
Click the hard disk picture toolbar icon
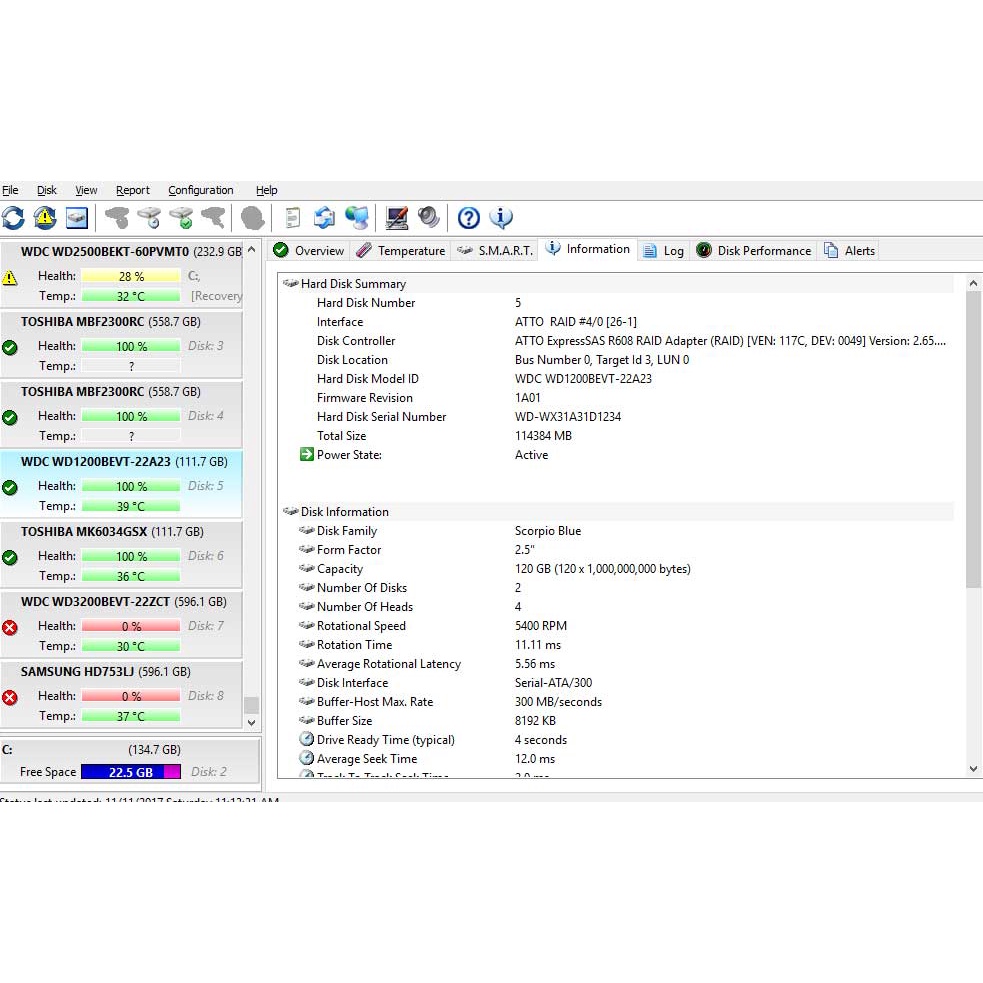pos(77,218)
